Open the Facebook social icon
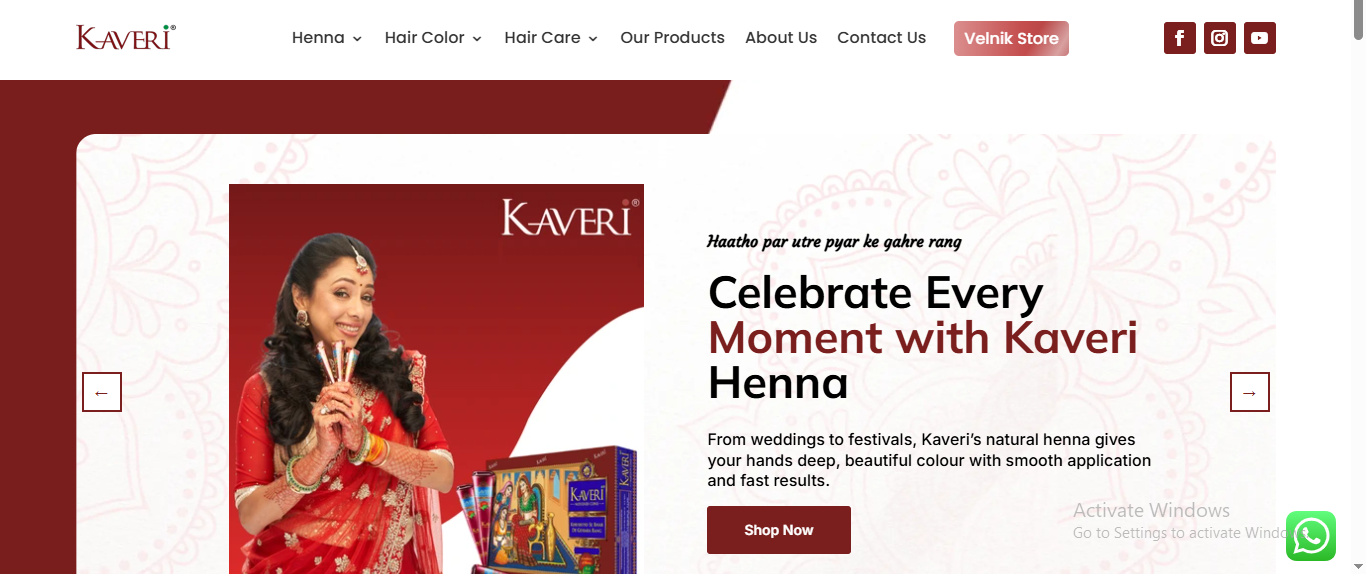 point(1179,38)
